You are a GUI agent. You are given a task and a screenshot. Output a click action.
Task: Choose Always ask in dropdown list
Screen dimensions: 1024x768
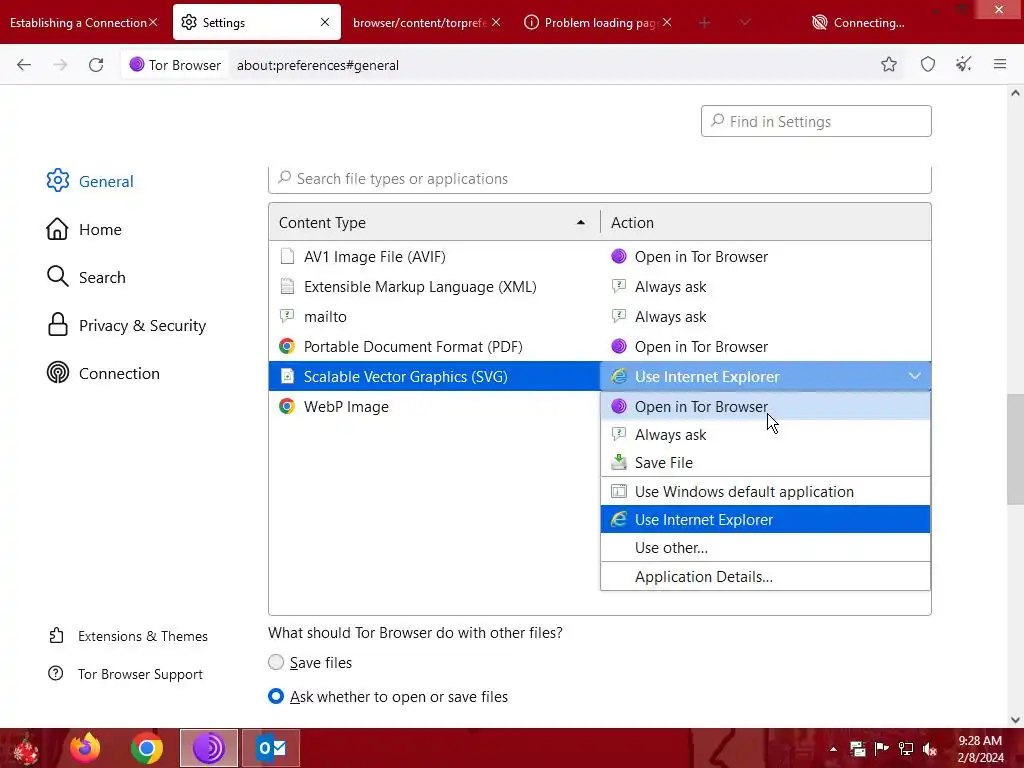[765, 434]
